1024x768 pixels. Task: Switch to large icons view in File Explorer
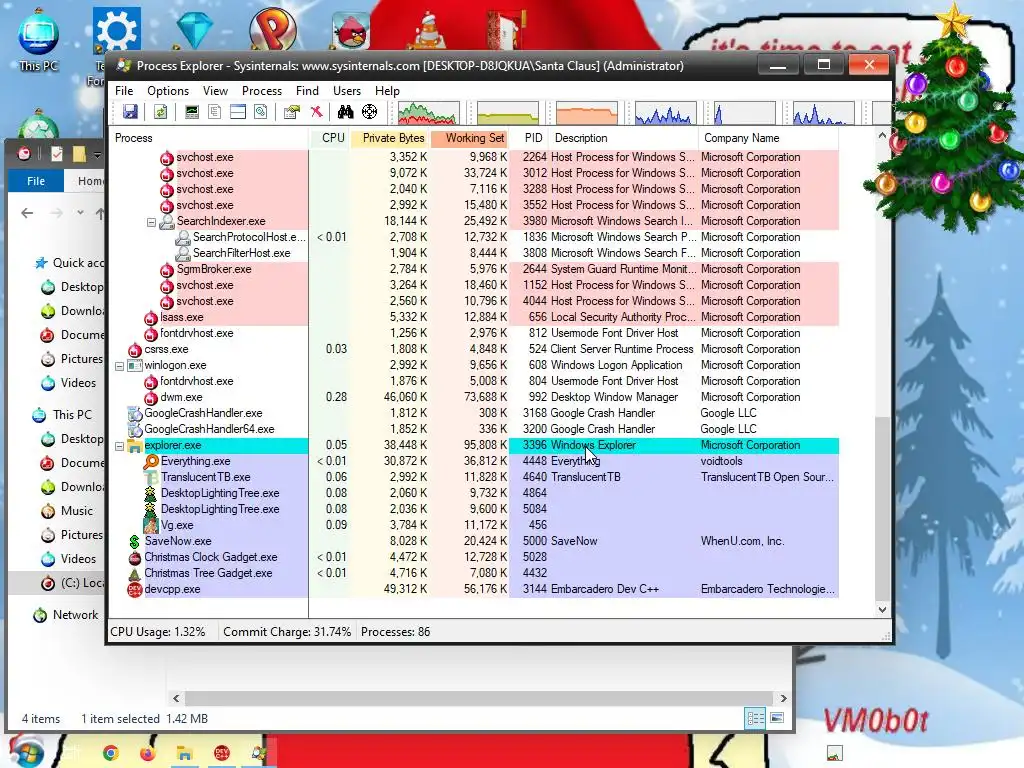coord(777,718)
